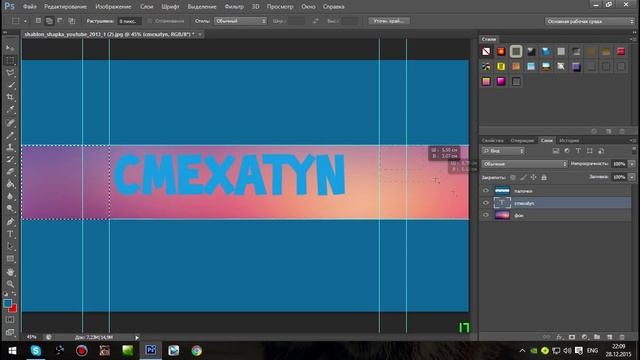Create new layer icon at panel bottom

click(x=609, y=337)
